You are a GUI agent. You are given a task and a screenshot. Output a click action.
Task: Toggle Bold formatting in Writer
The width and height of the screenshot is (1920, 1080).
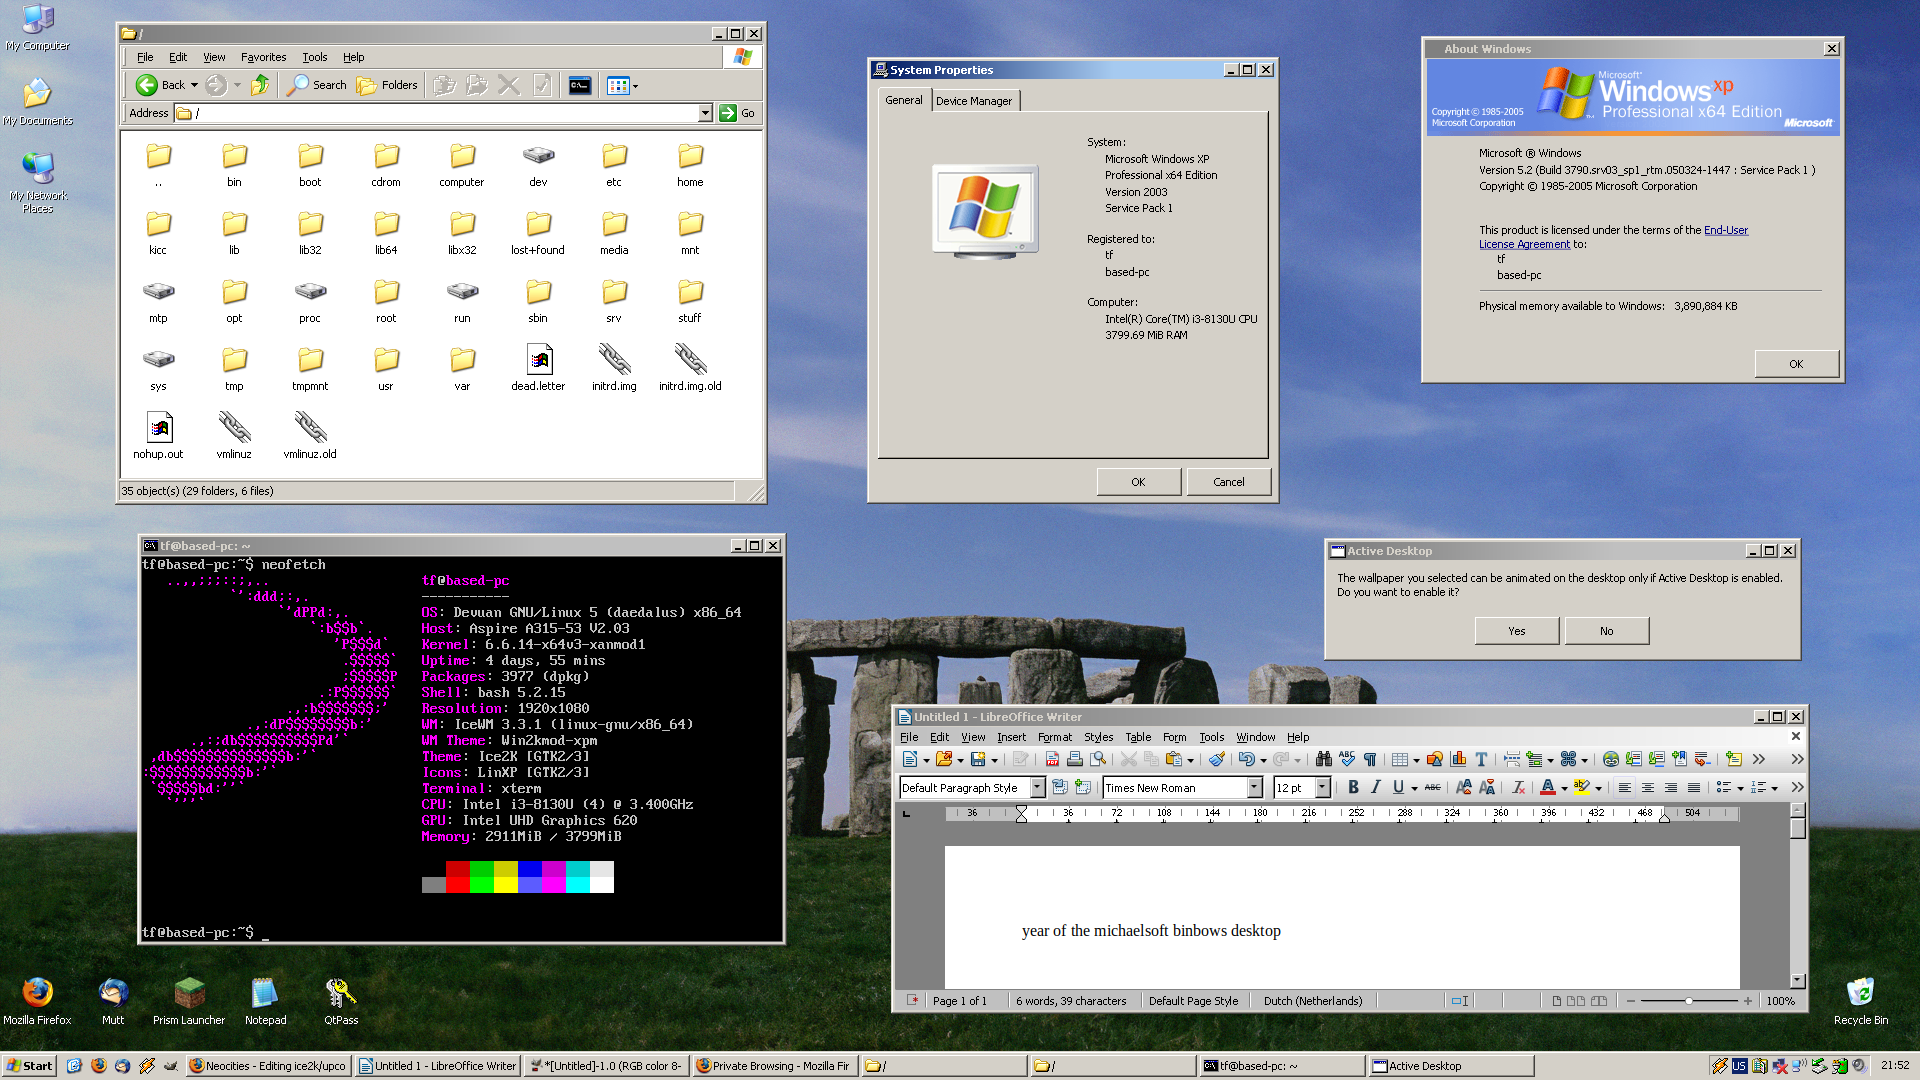pos(1353,788)
